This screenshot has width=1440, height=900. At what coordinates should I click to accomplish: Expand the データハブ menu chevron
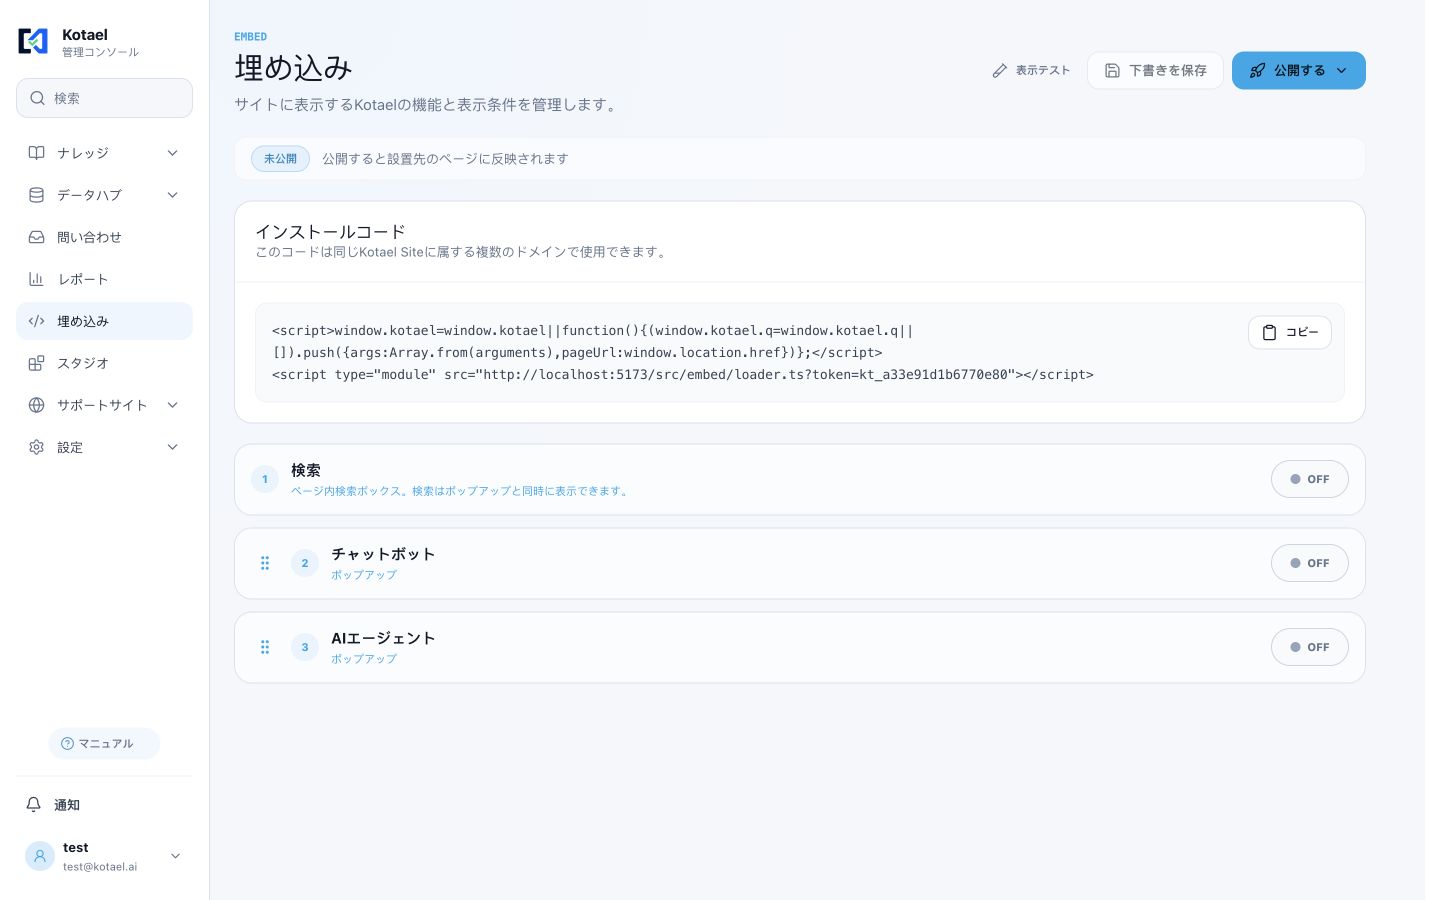pyautogui.click(x=172, y=195)
